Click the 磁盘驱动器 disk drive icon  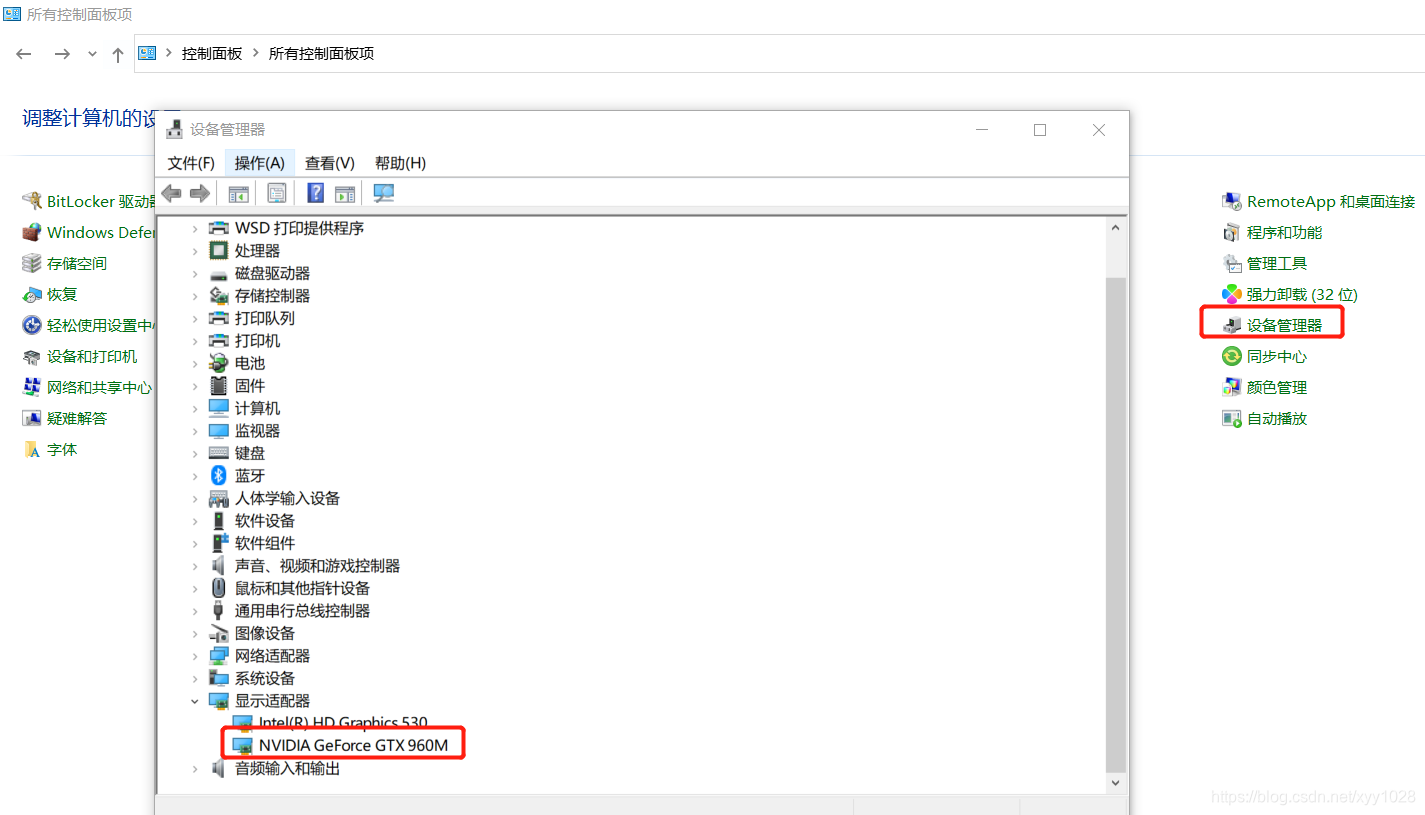pyautogui.click(x=218, y=274)
